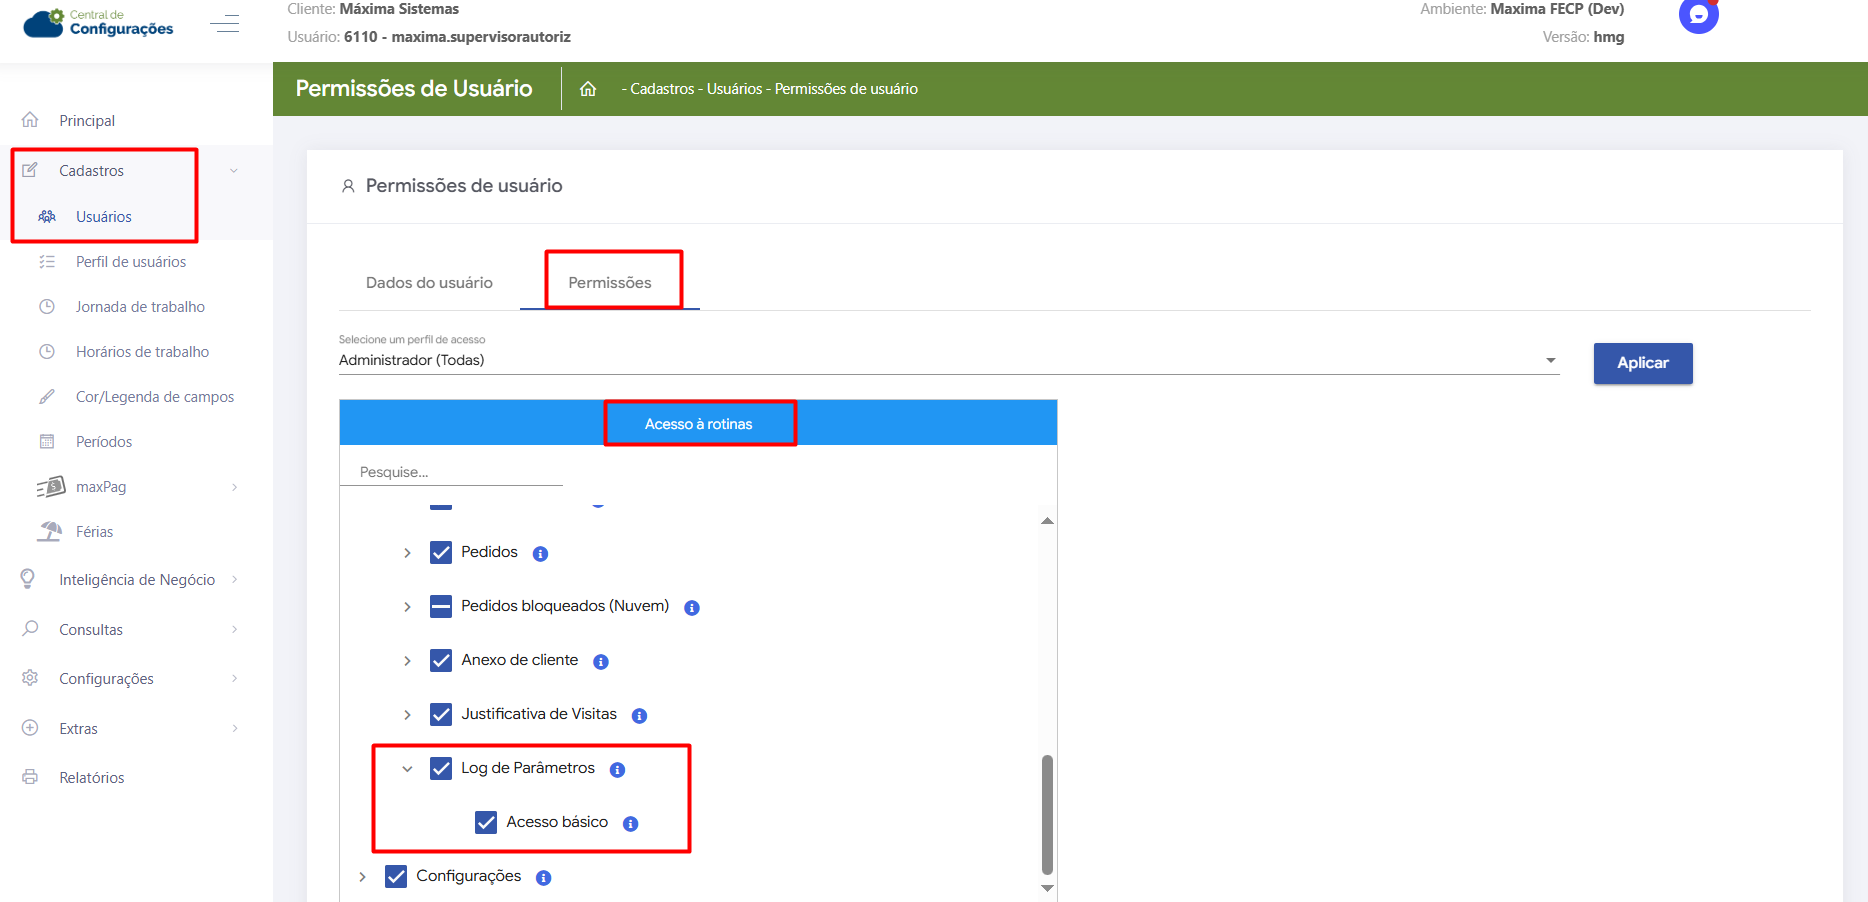This screenshot has width=1868, height=902.
Task: Click the Perfil de usuários list icon
Action: (x=47, y=262)
